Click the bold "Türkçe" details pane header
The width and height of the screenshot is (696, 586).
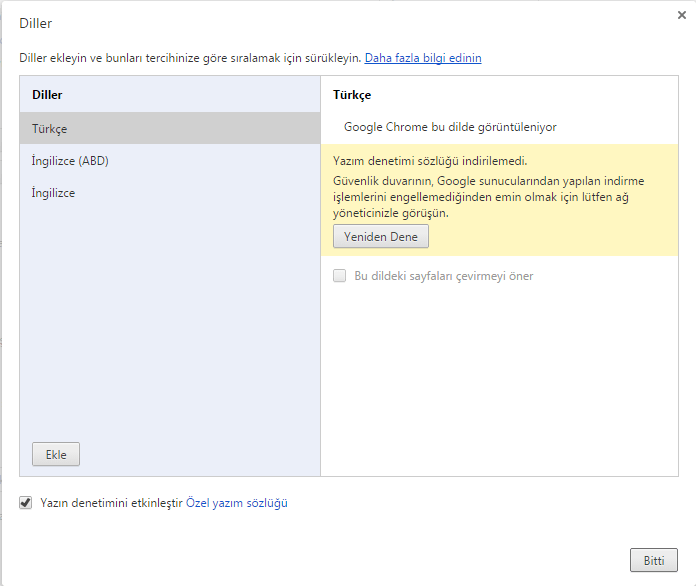click(x=352, y=95)
